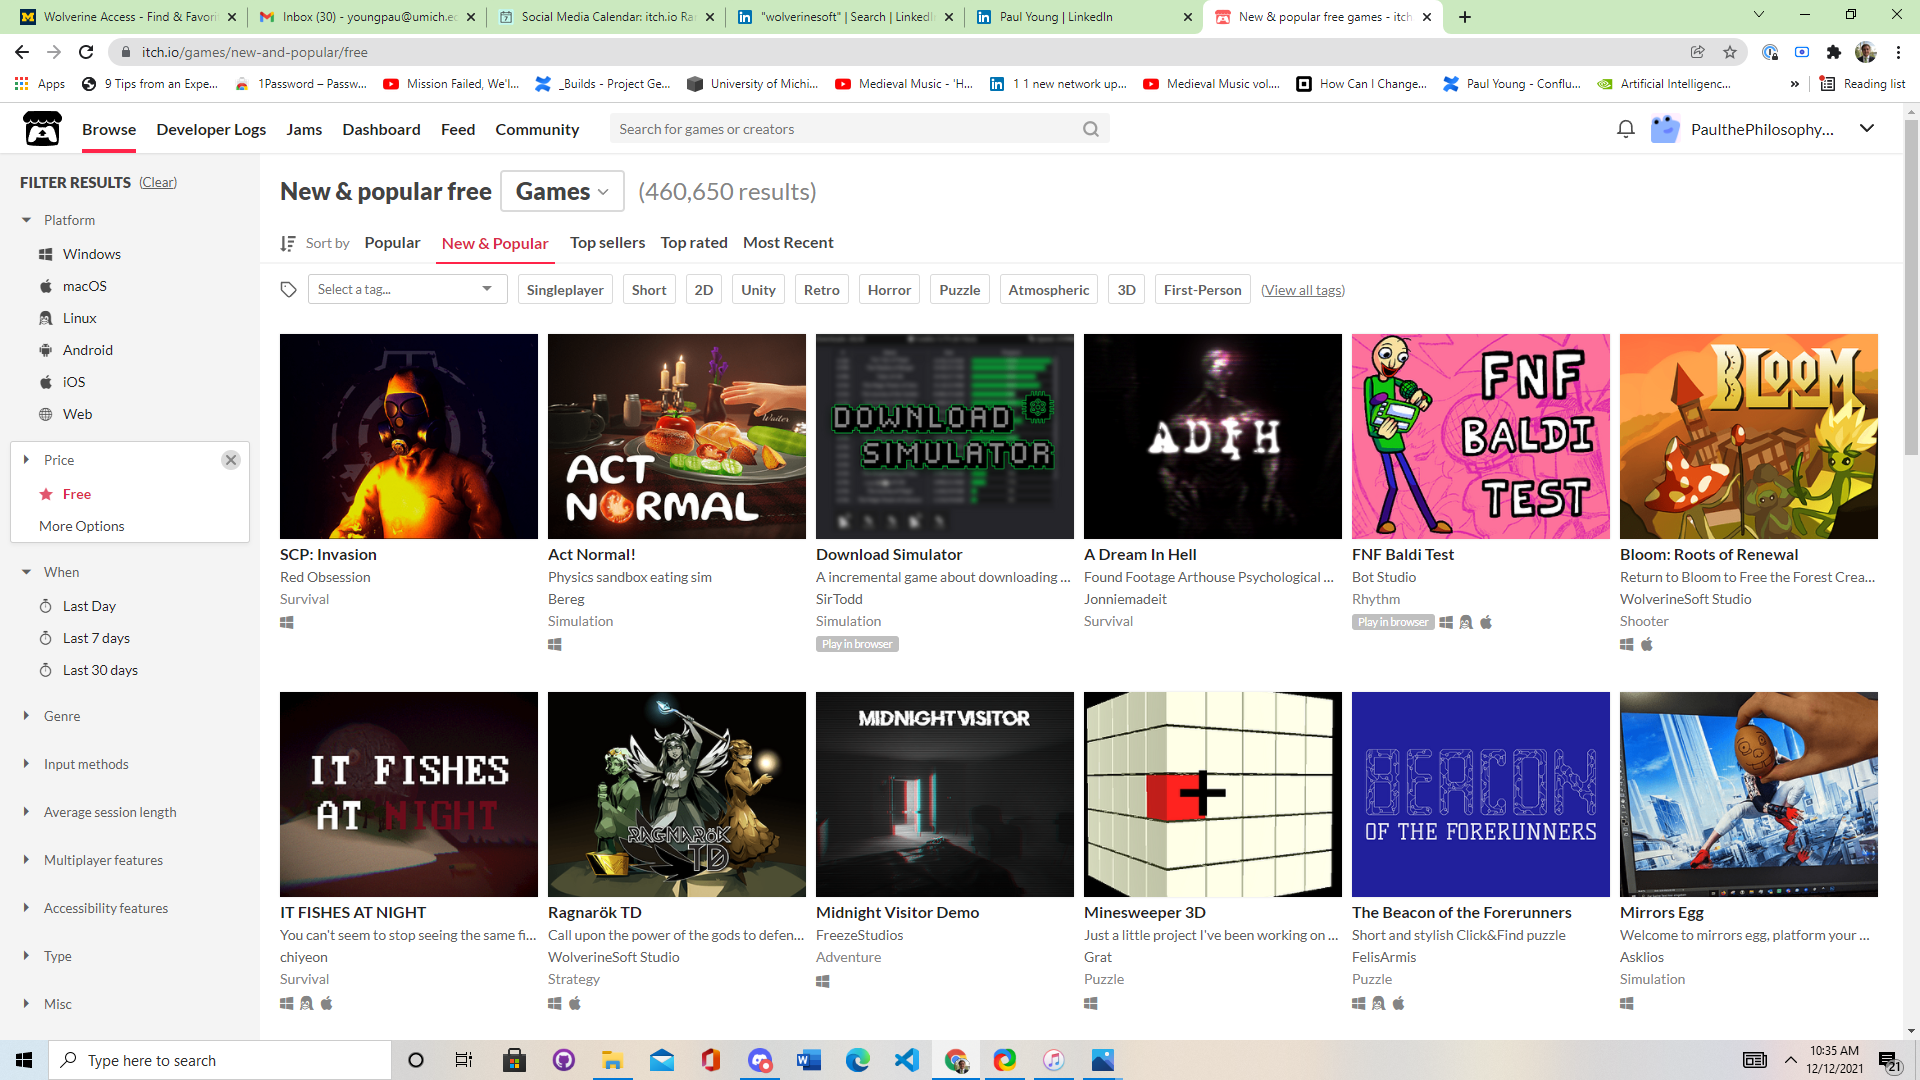Sort results by Top rated
Viewport: 1920px width, 1080px height.
click(x=694, y=243)
